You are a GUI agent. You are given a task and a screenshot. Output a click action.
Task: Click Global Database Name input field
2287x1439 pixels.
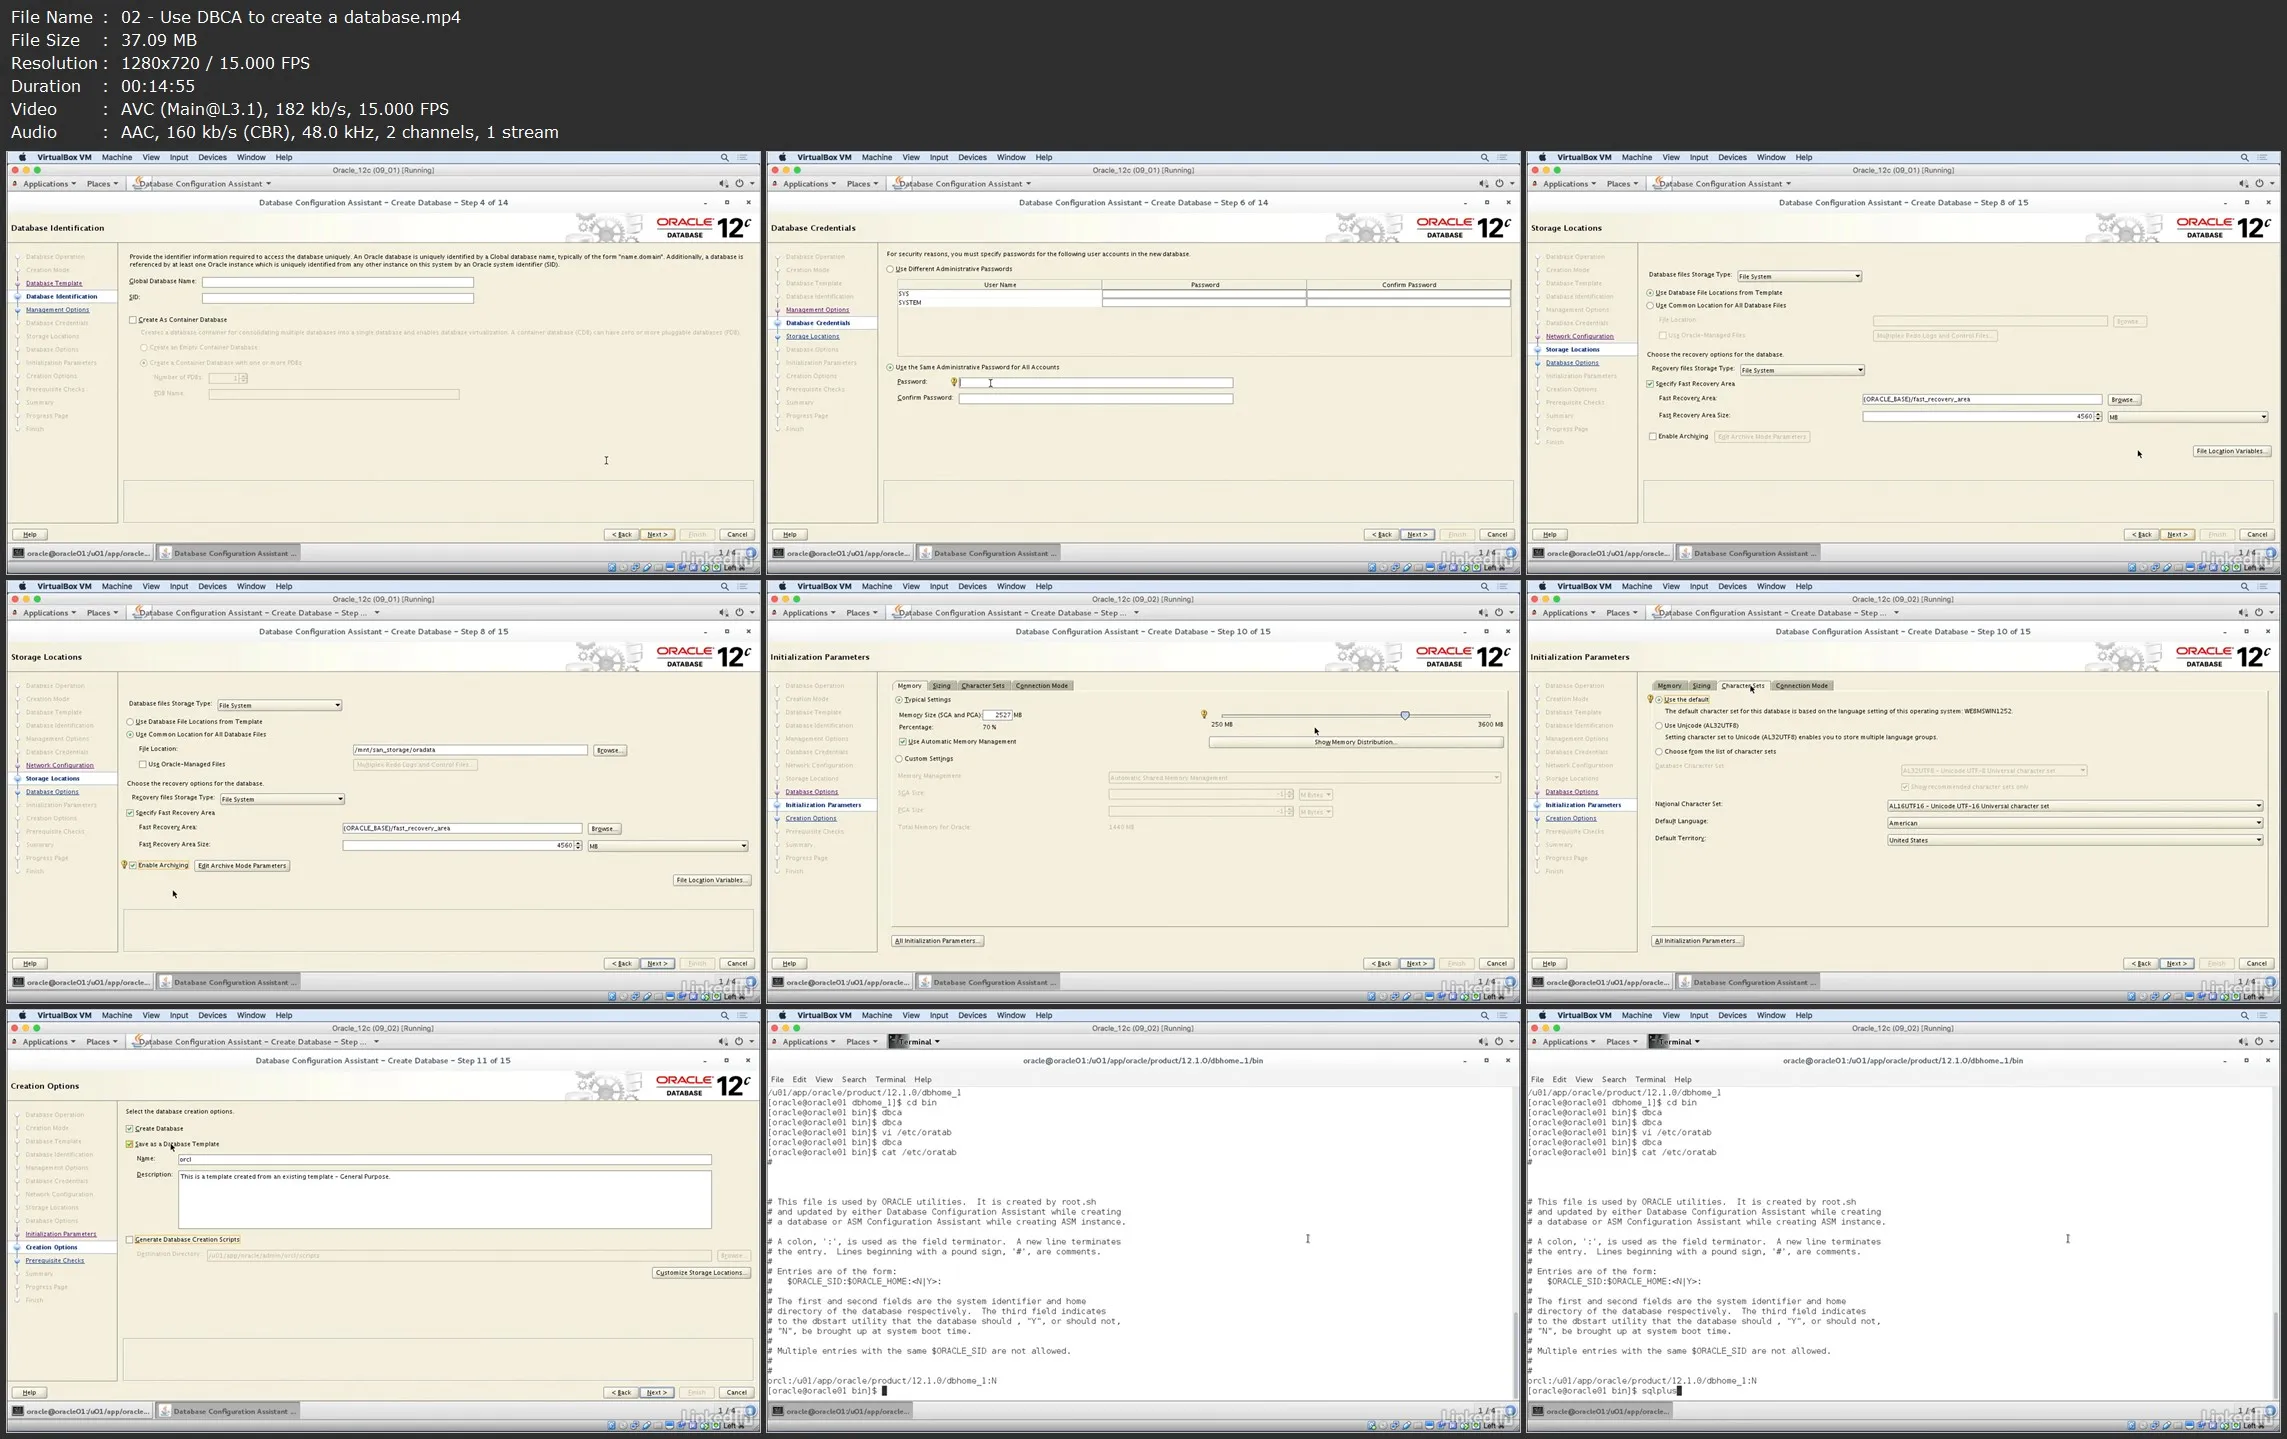338,282
